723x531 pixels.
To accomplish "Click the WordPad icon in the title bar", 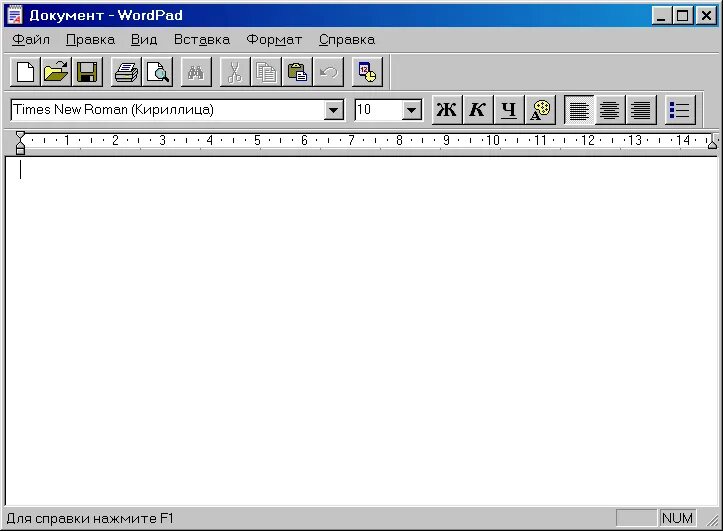I will [15, 15].
